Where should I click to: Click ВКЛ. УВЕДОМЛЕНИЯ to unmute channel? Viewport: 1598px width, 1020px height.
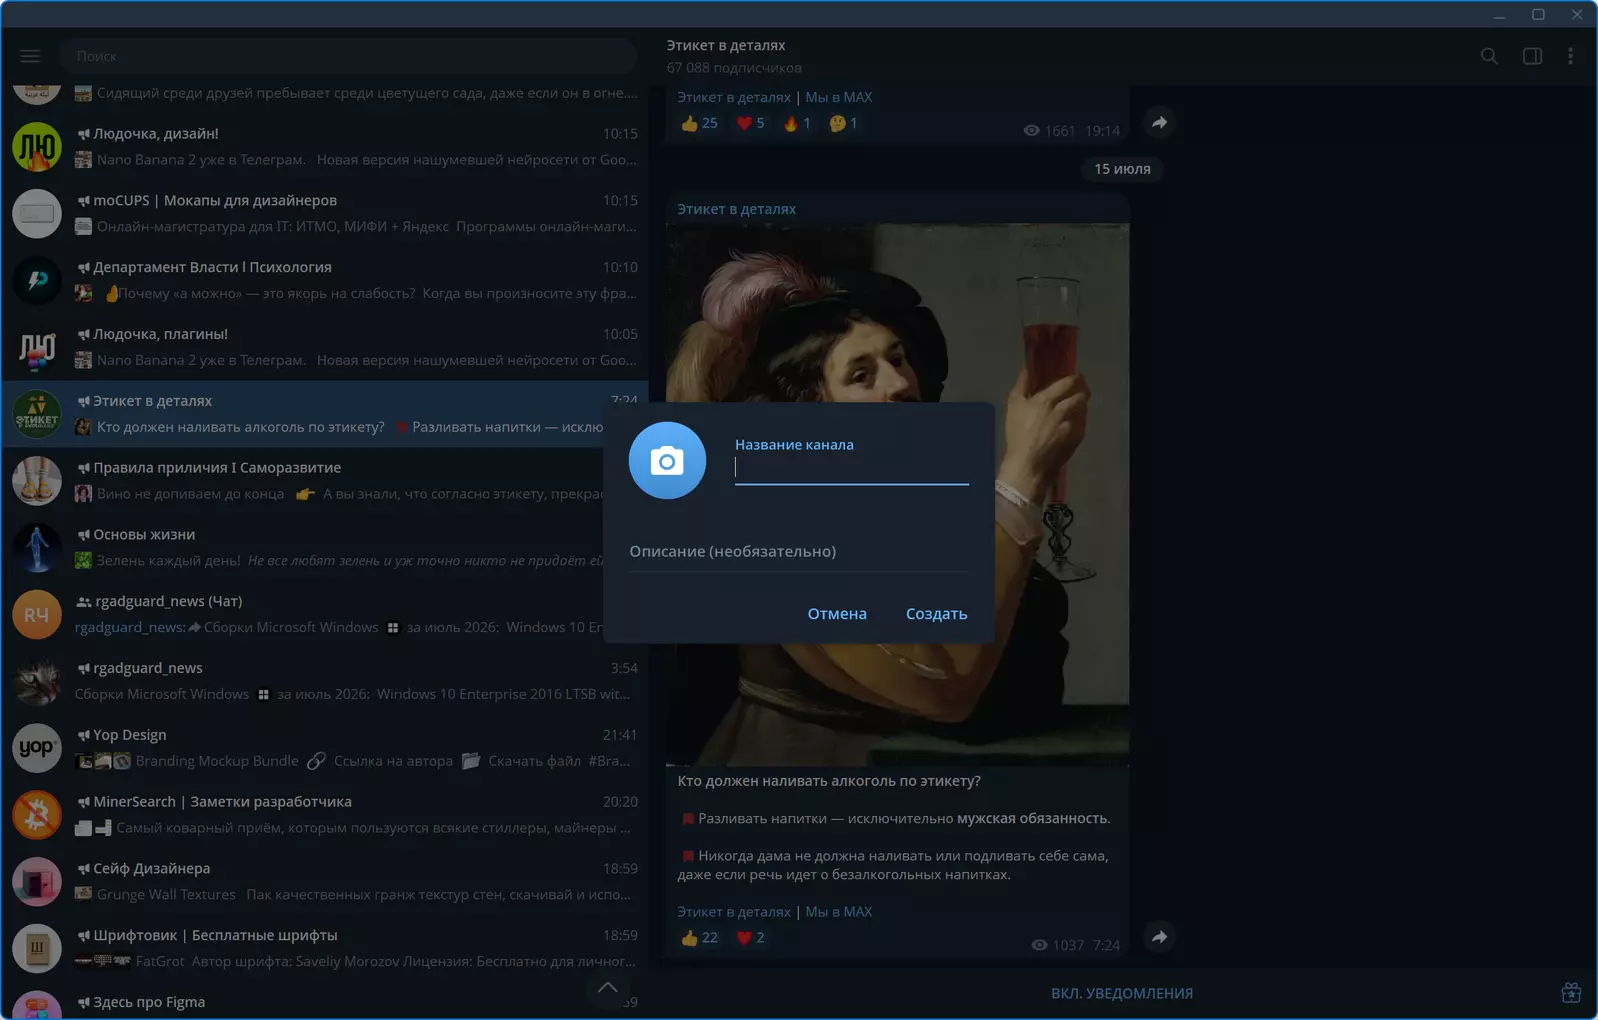click(1121, 993)
